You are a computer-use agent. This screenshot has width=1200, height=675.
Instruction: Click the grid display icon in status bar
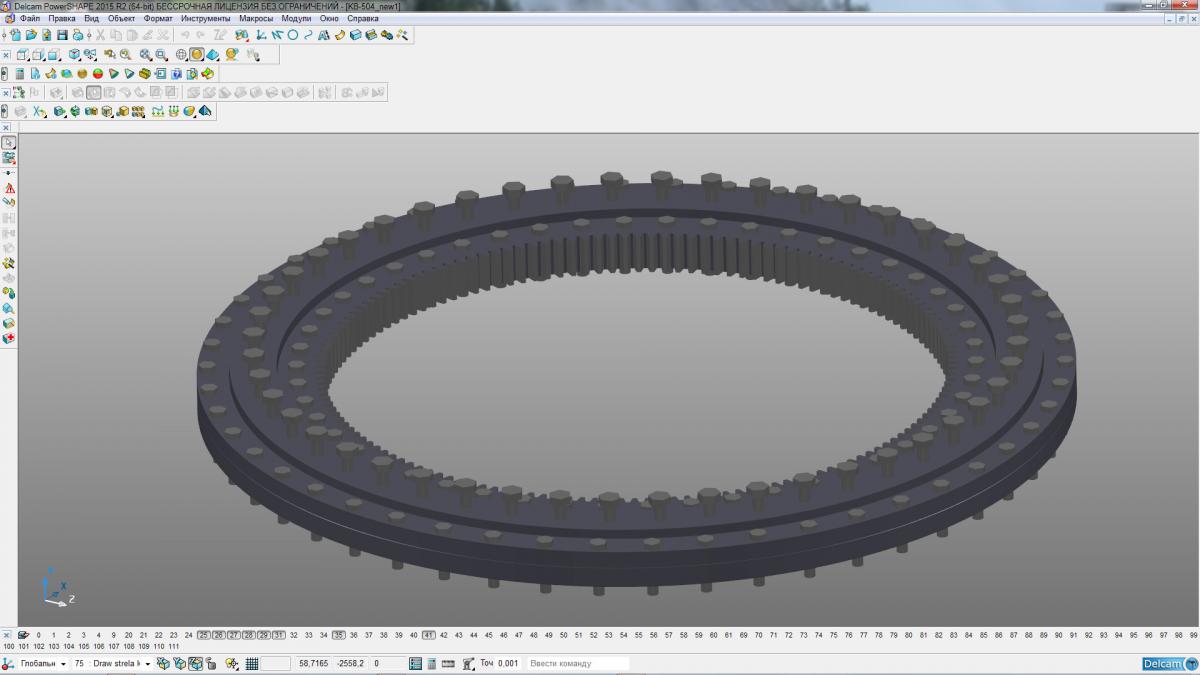[252, 663]
